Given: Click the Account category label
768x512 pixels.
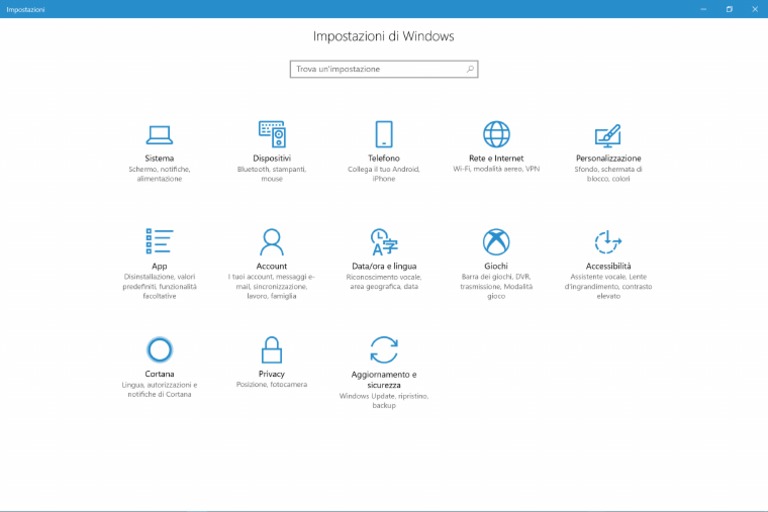Looking at the screenshot, I should coord(271,266).
